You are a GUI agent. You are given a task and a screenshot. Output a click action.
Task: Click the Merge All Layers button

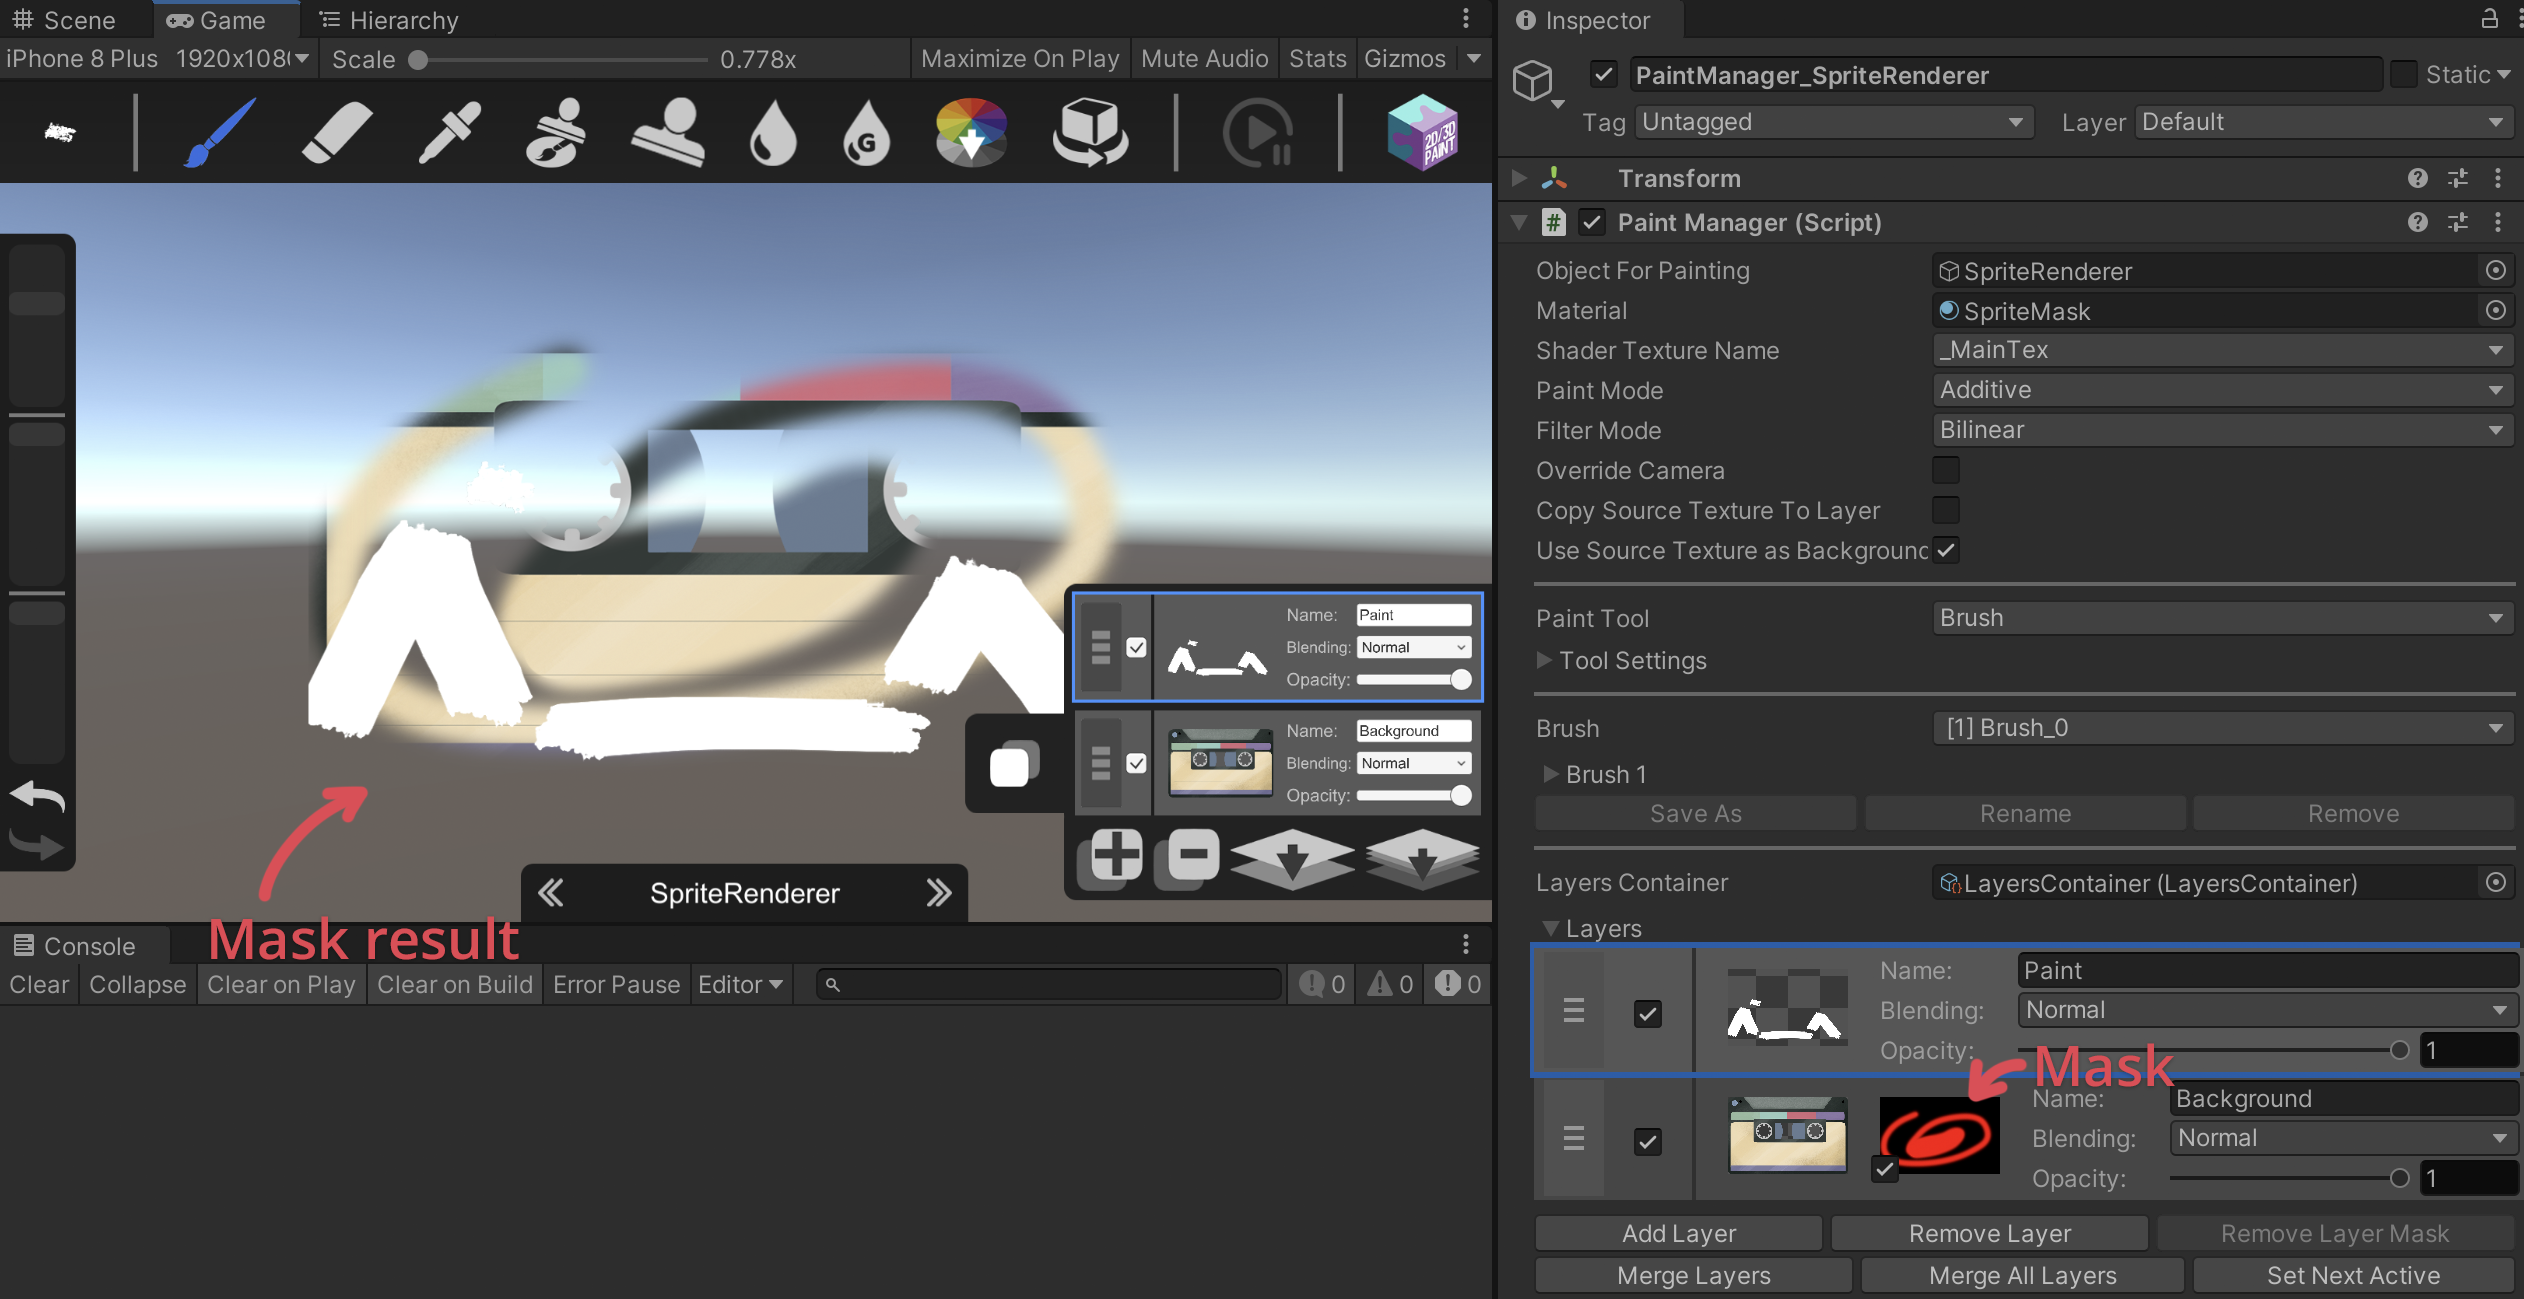[2022, 1276]
